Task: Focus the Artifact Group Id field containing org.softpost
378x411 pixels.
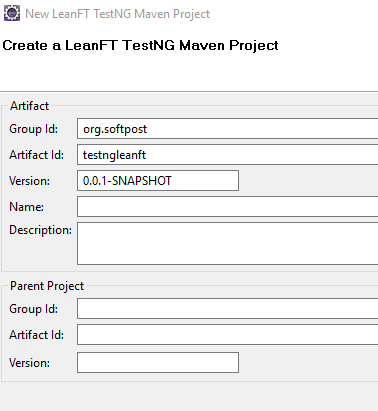Action: point(228,129)
